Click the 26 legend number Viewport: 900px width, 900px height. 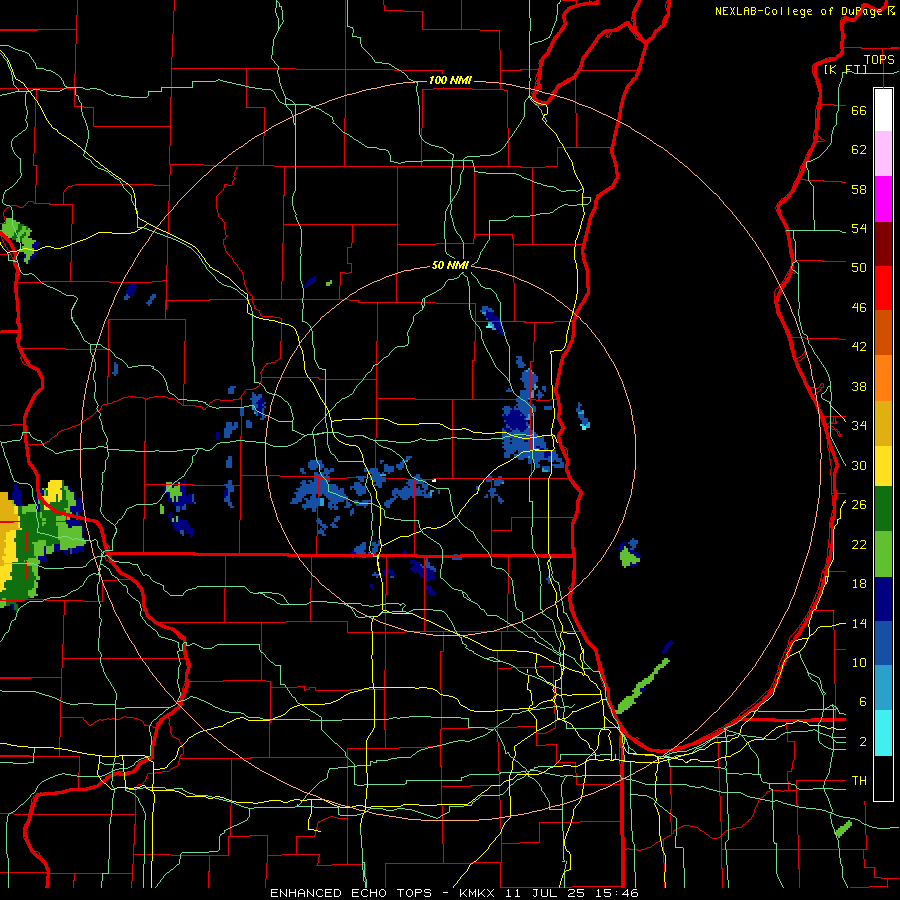pyautogui.click(x=859, y=505)
